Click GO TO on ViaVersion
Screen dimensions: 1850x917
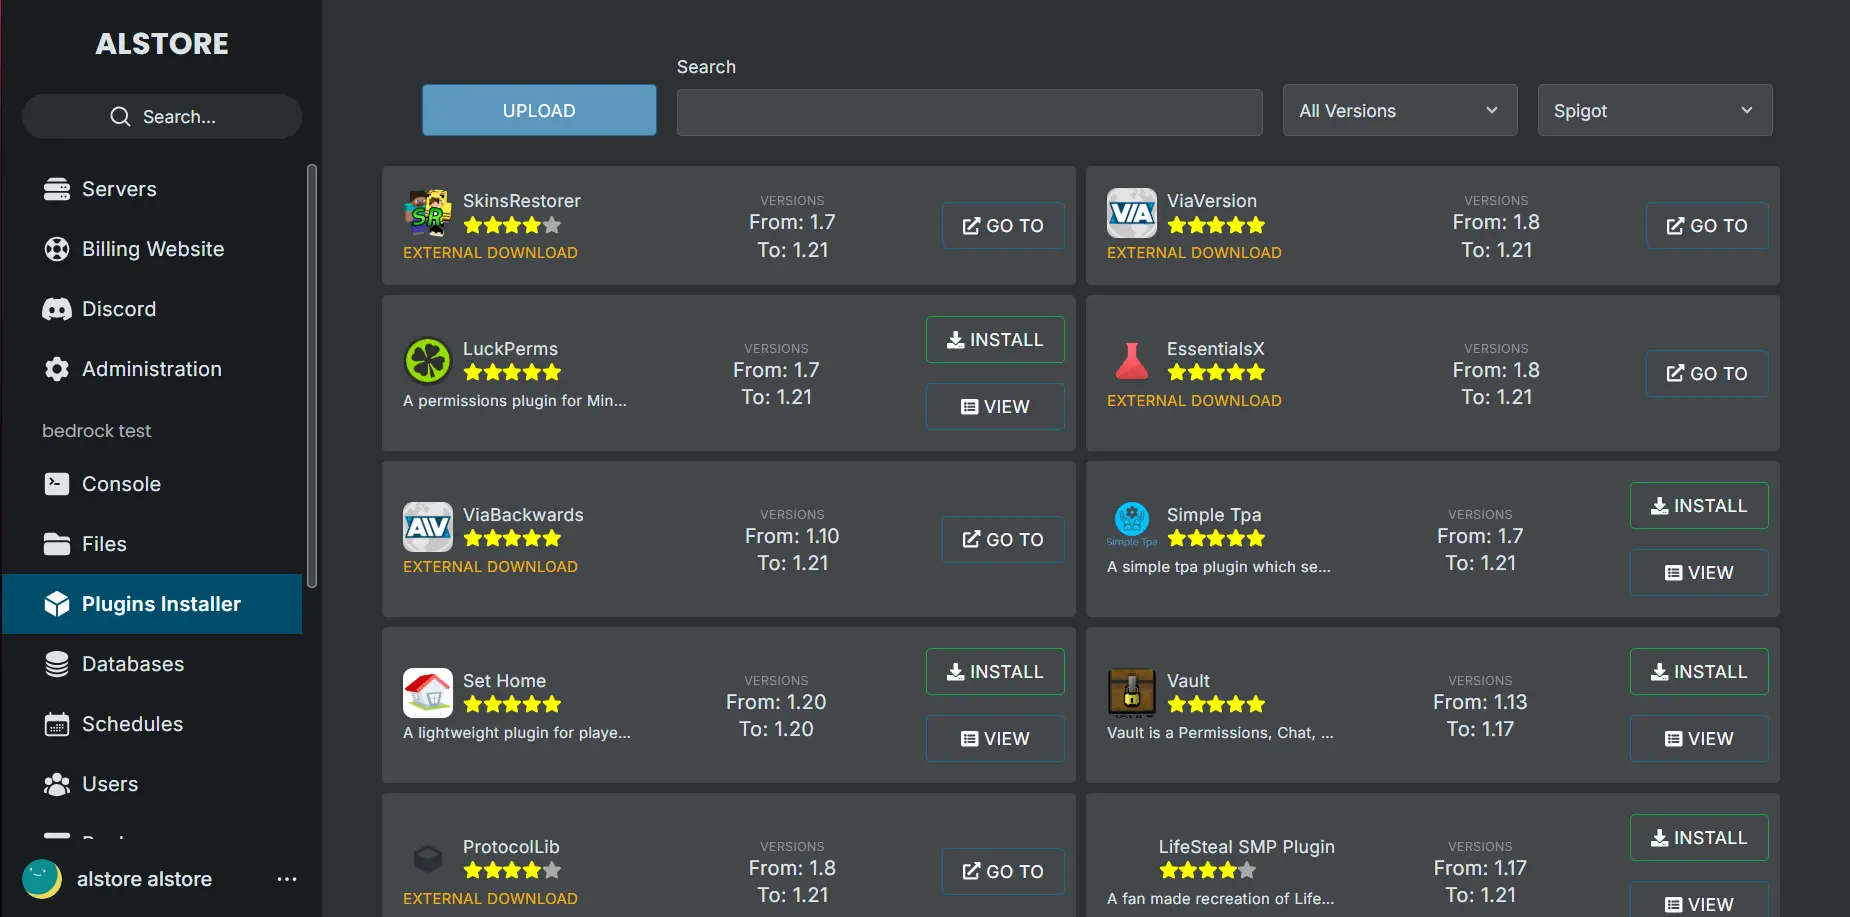[x=1706, y=225]
